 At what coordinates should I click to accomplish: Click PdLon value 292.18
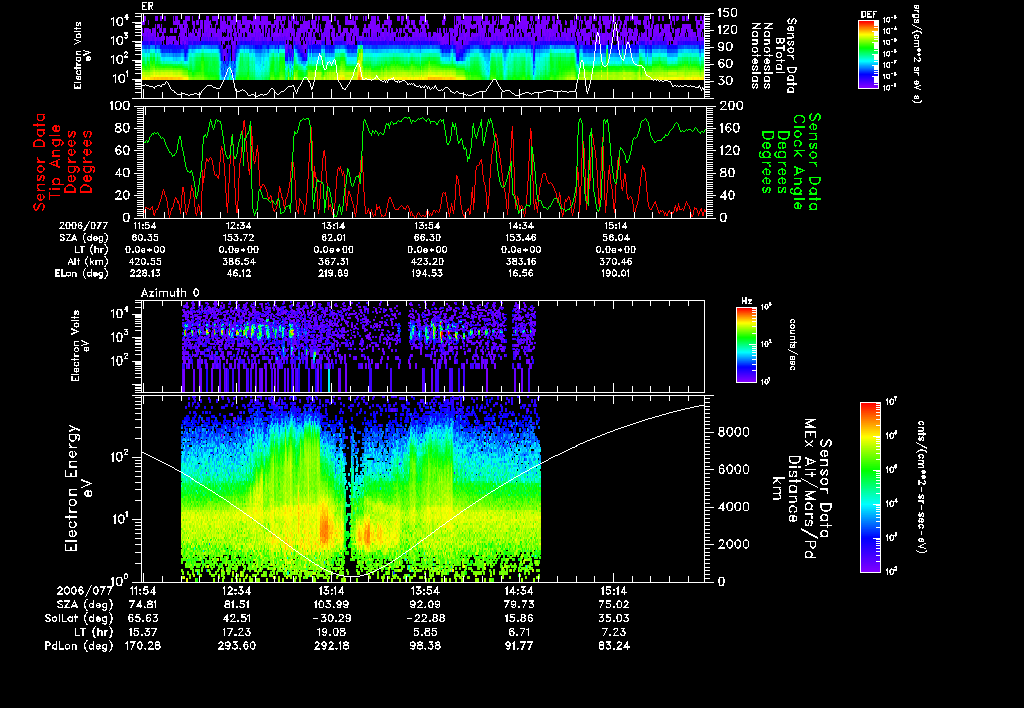332,646
